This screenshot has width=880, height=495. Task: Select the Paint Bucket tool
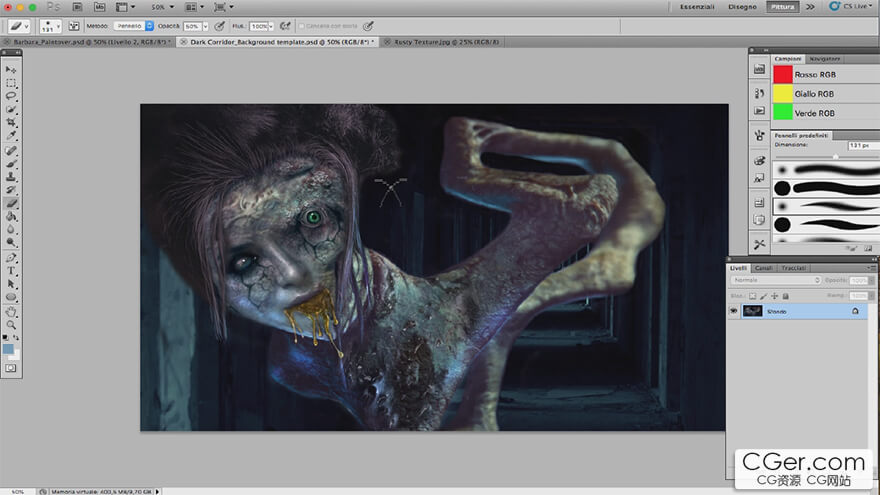point(11,217)
